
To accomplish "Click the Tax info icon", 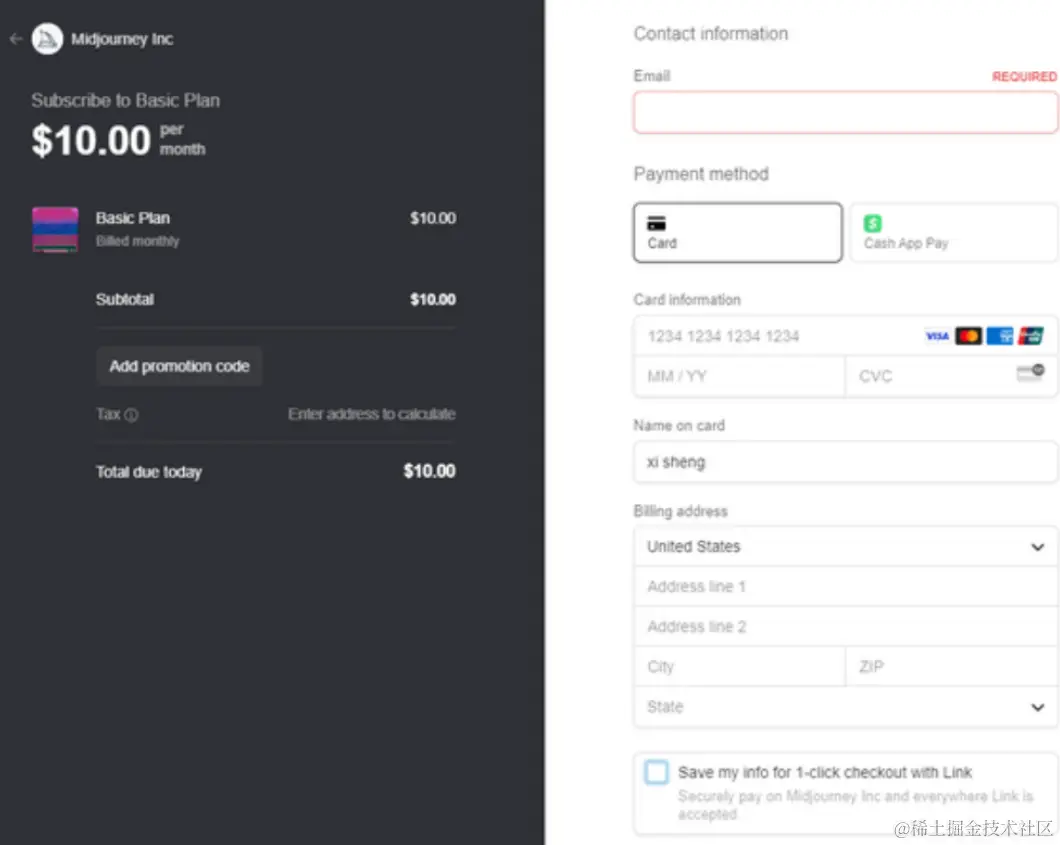I will coord(131,415).
